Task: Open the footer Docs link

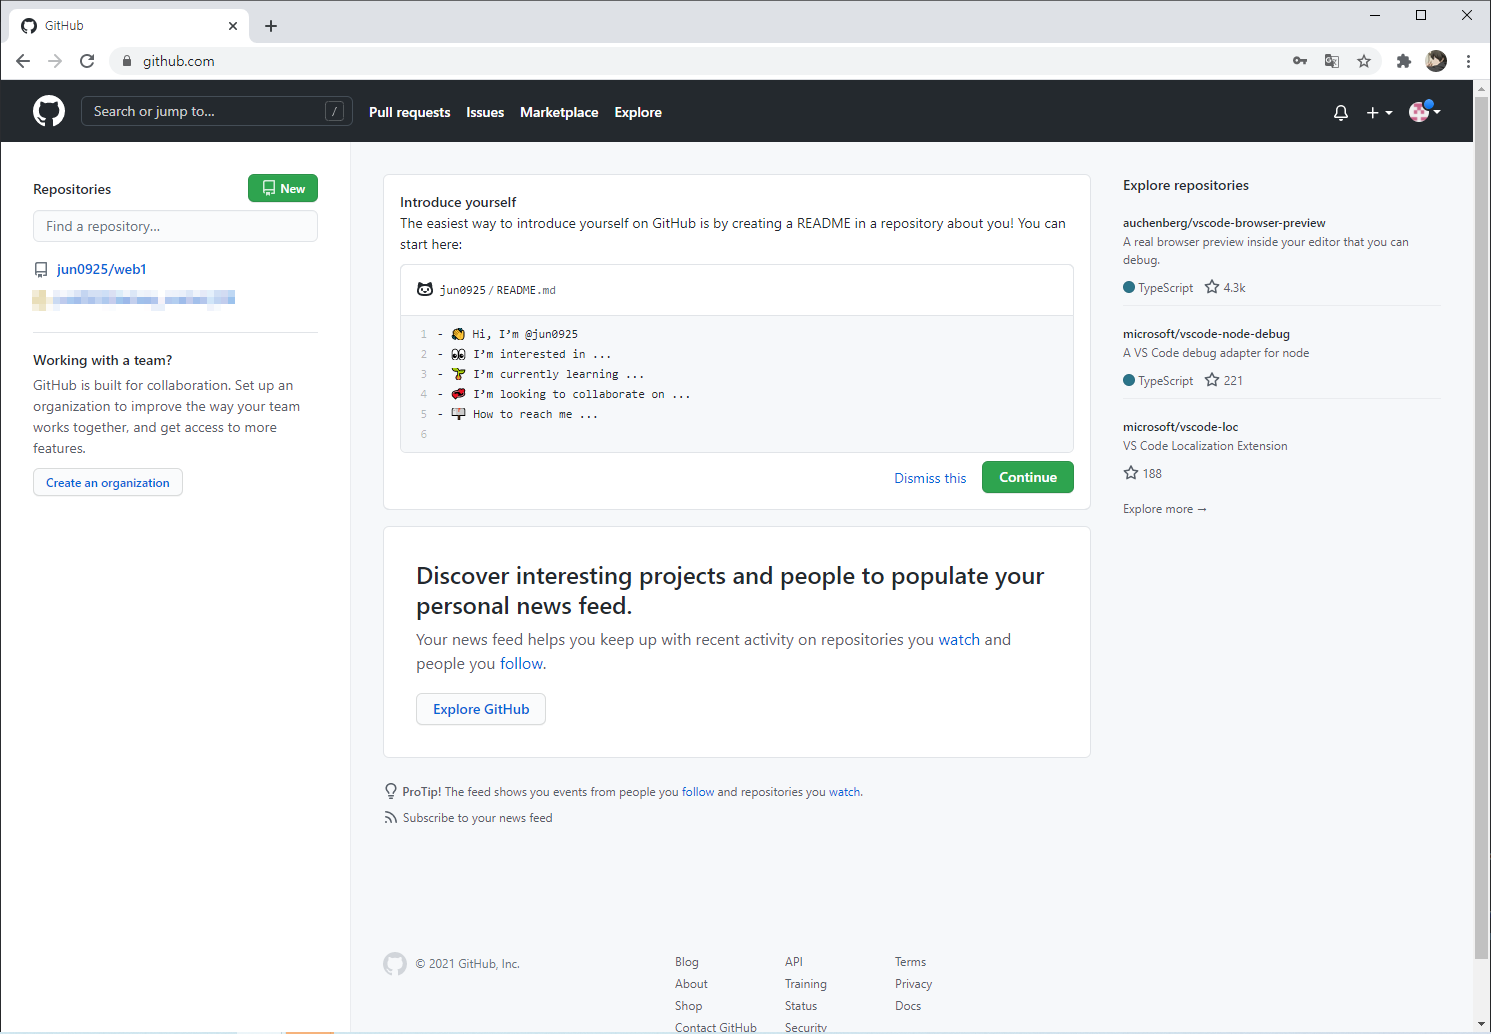Action: coord(908,1006)
